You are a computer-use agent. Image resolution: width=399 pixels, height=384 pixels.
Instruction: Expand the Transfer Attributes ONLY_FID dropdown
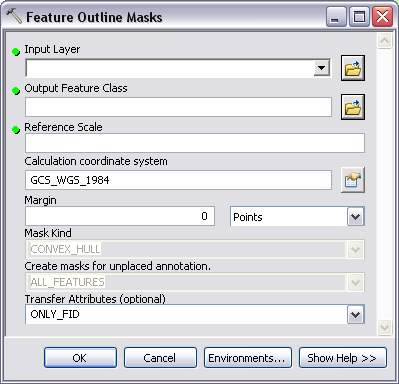tap(355, 315)
